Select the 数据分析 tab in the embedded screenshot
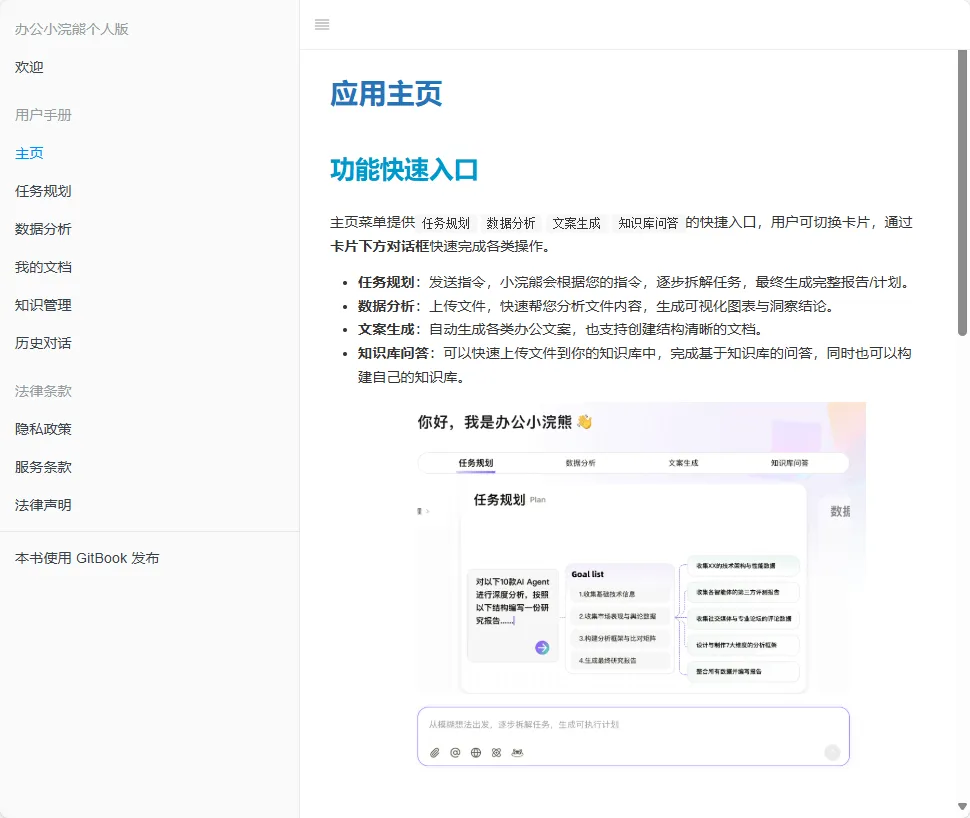Image resolution: width=970 pixels, height=818 pixels. (580, 463)
